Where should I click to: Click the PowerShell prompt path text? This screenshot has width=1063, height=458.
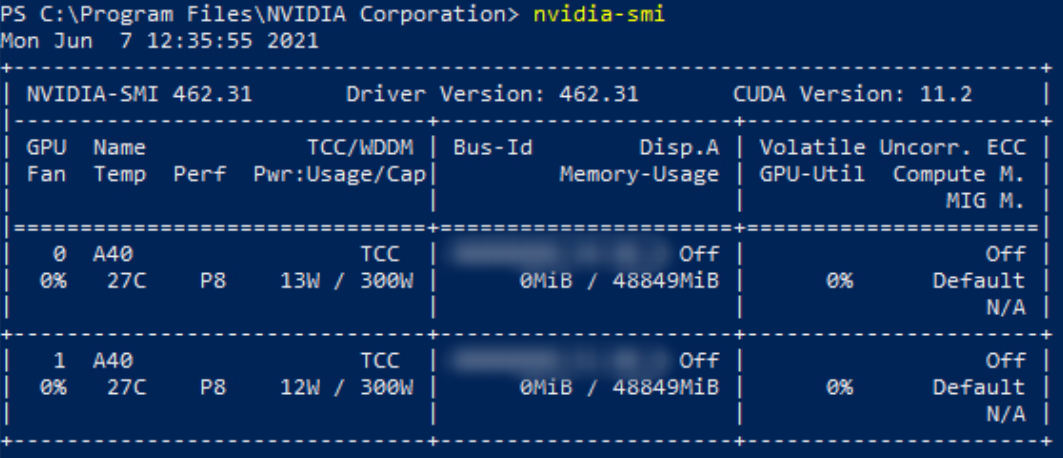tap(260, 15)
